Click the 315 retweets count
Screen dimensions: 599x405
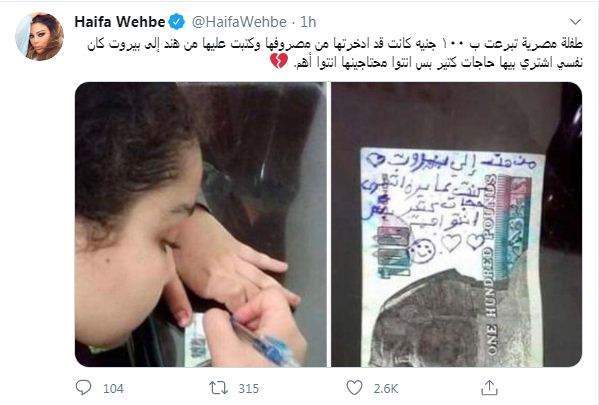pyautogui.click(x=249, y=389)
